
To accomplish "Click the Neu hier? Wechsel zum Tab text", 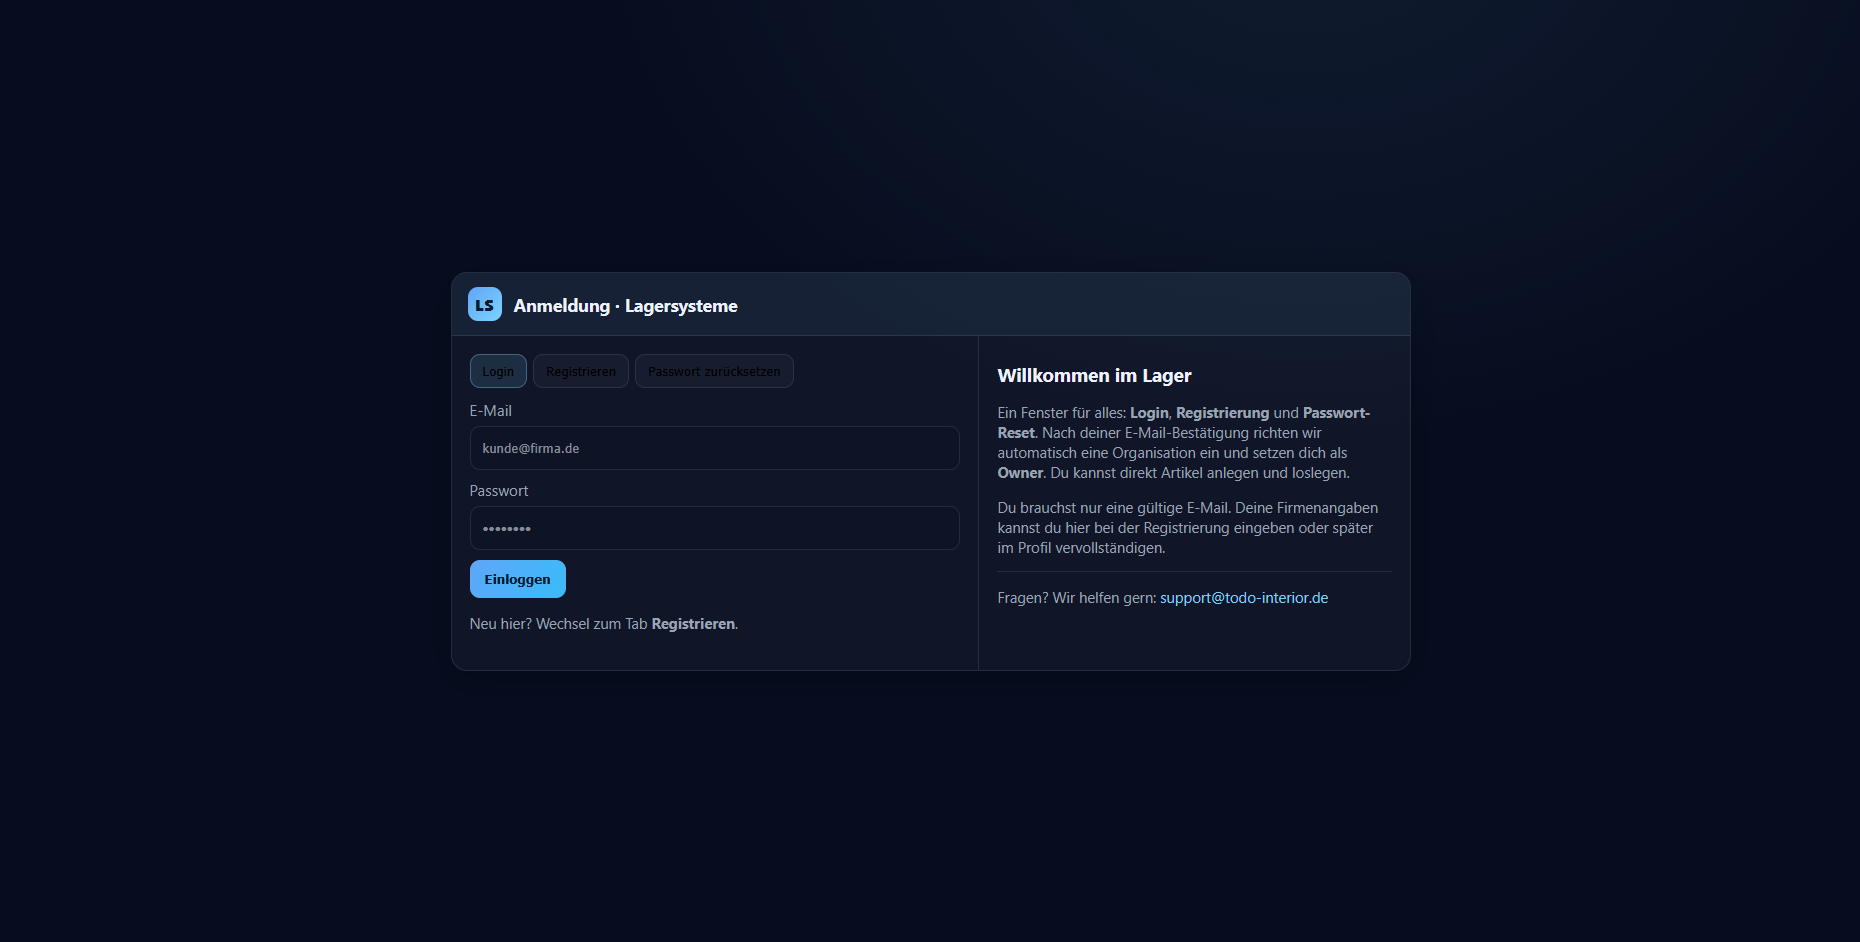I will coord(558,624).
